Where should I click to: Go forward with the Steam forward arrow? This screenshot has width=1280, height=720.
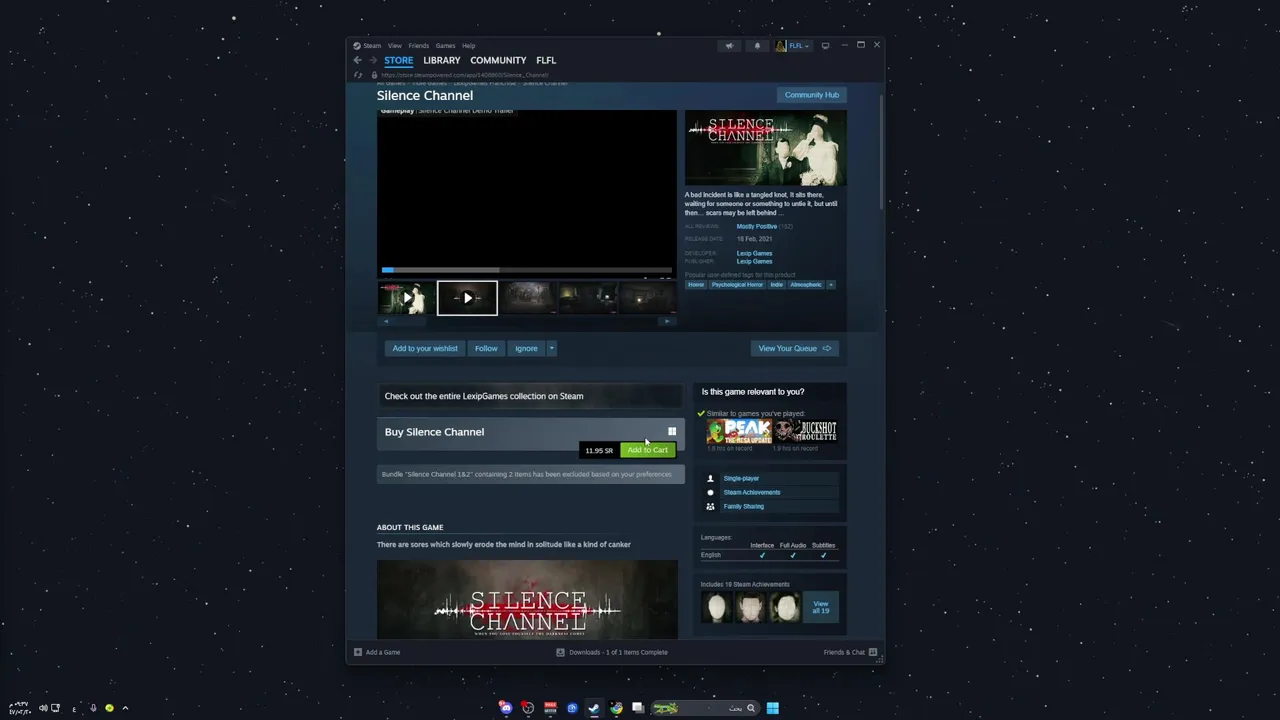click(x=372, y=60)
